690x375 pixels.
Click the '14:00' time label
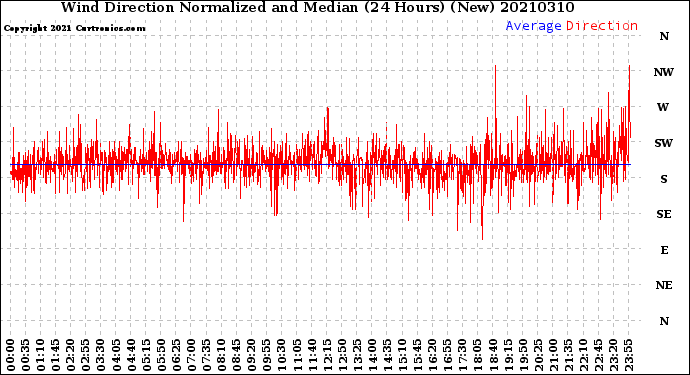(372, 355)
